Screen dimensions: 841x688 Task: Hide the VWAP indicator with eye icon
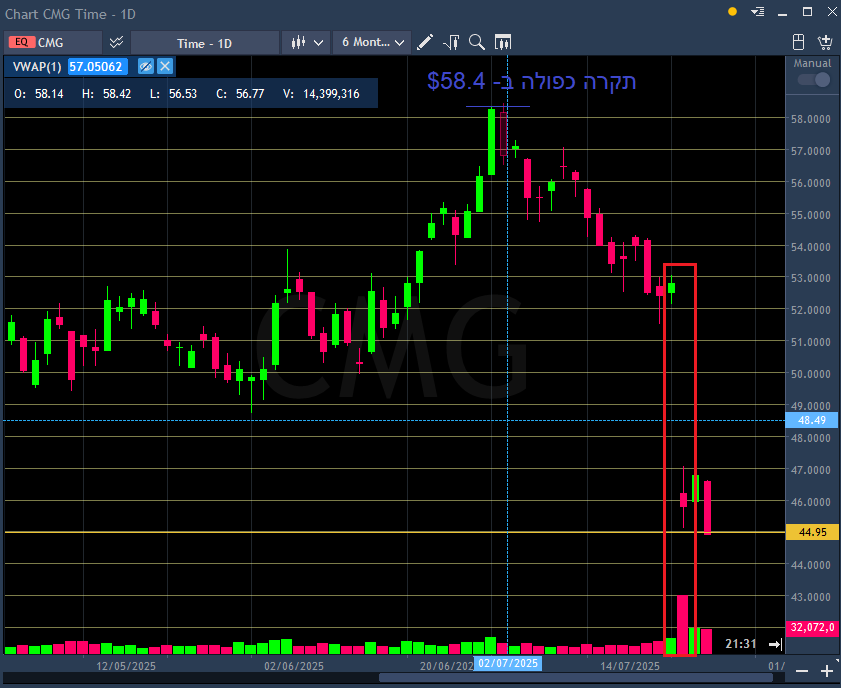click(x=145, y=66)
